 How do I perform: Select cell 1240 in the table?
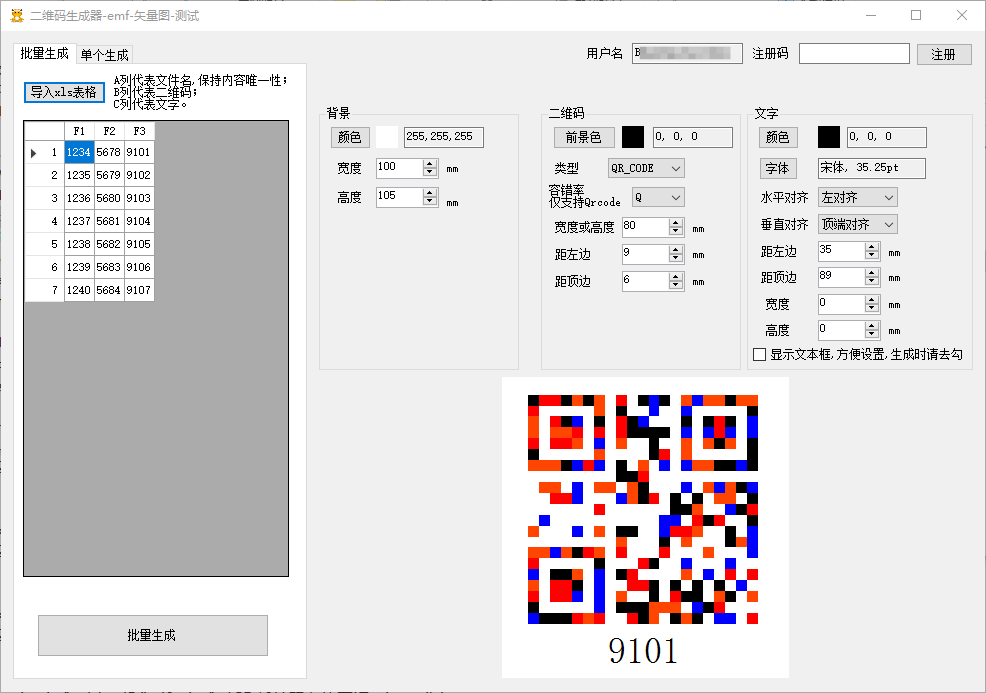pos(79,290)
